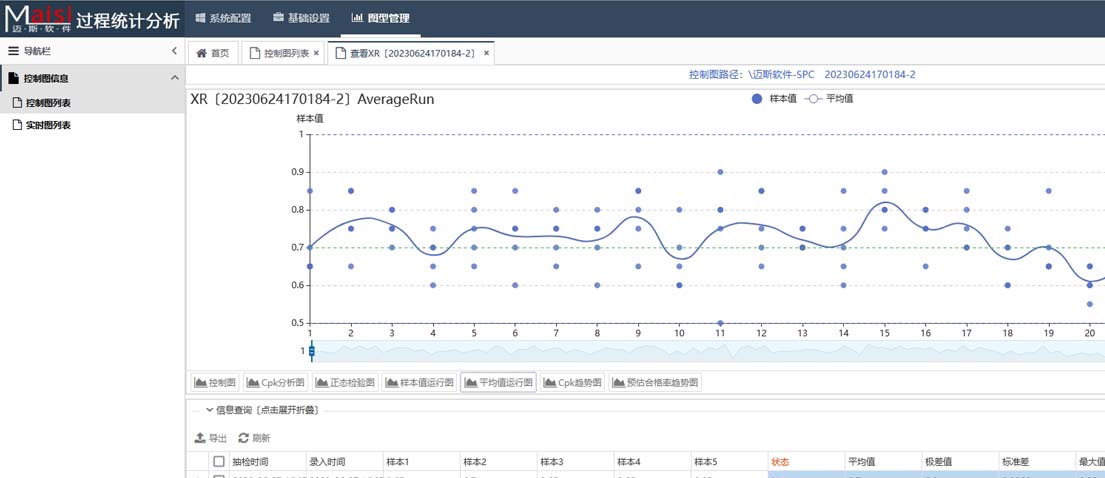1105x478 pixels.
Task: Open the 基础设置 menu
Action: point(301,18)
